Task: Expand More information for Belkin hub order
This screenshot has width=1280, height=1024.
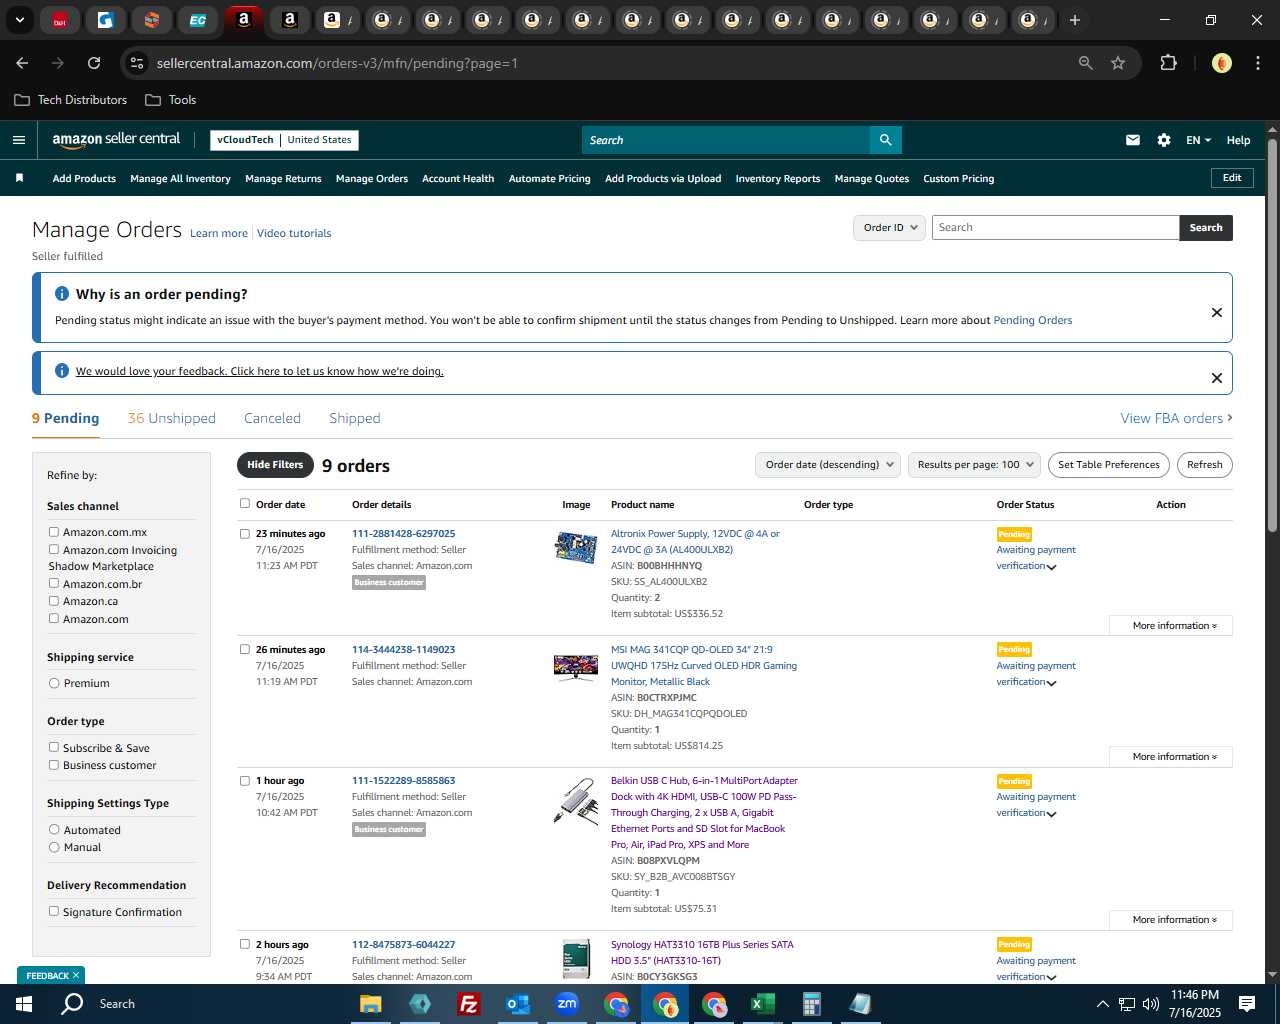Action: (1171, 920)
